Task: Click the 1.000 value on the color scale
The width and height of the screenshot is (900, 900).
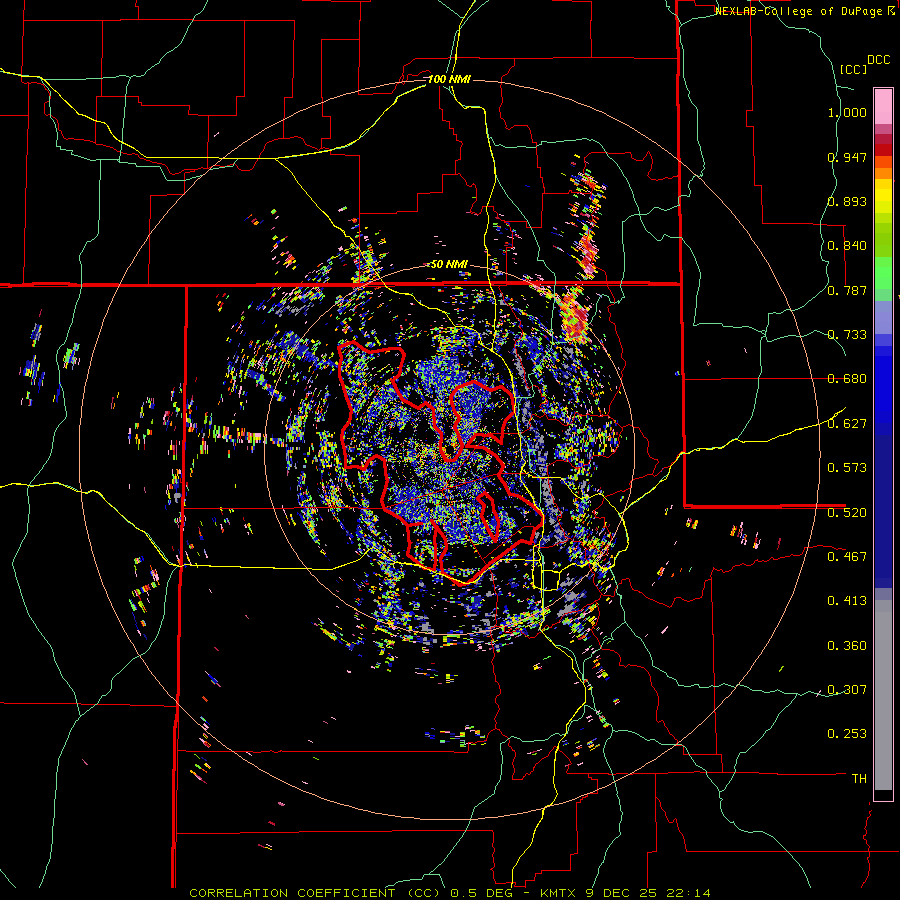Action: click(847, 112)
